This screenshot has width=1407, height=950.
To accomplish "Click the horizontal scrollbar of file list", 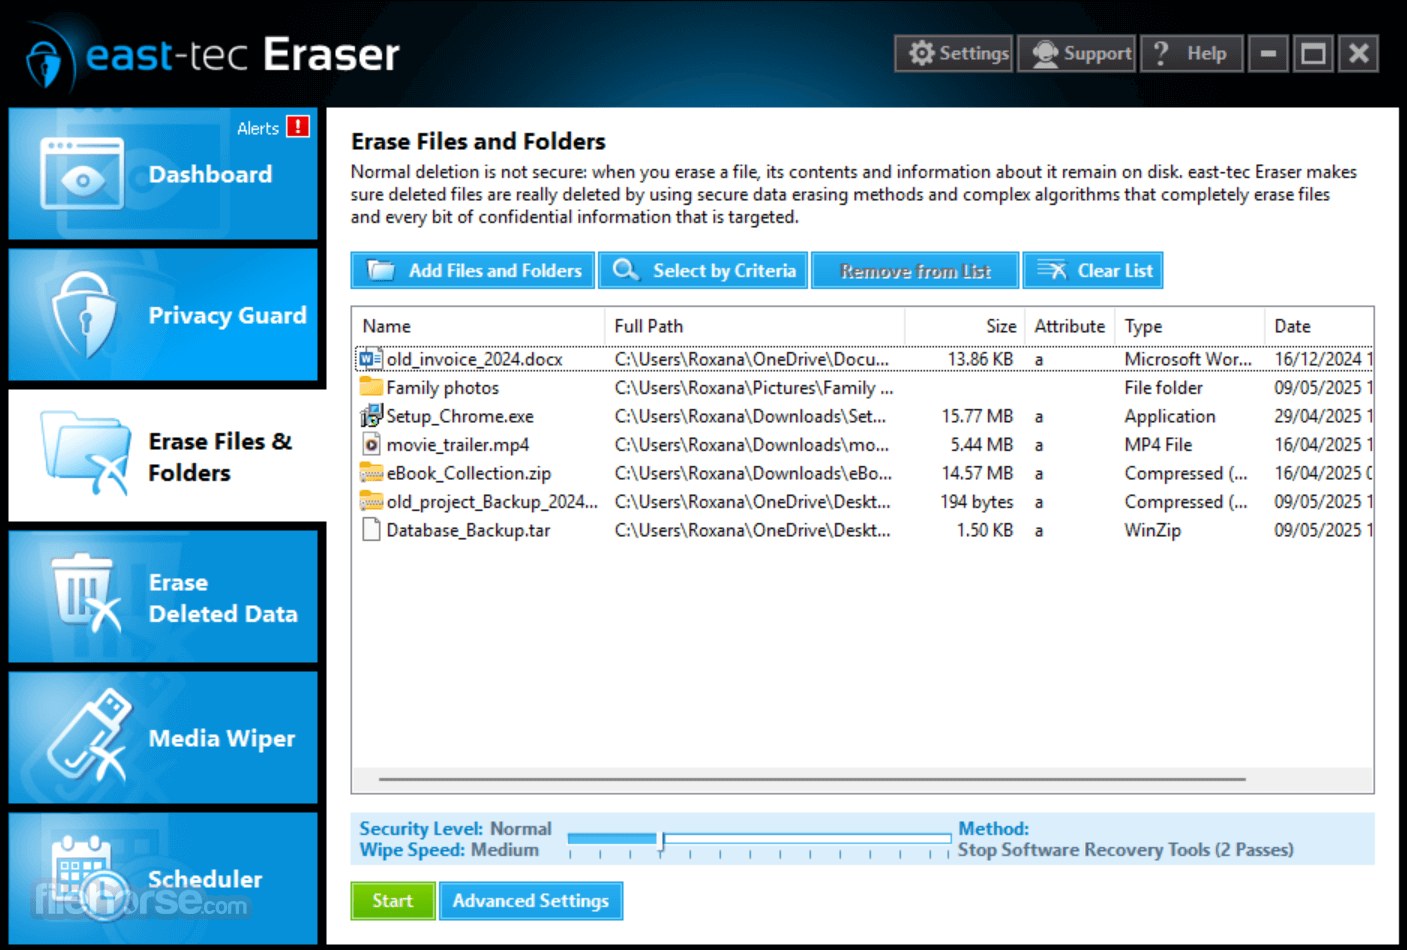I will [812, 778].
